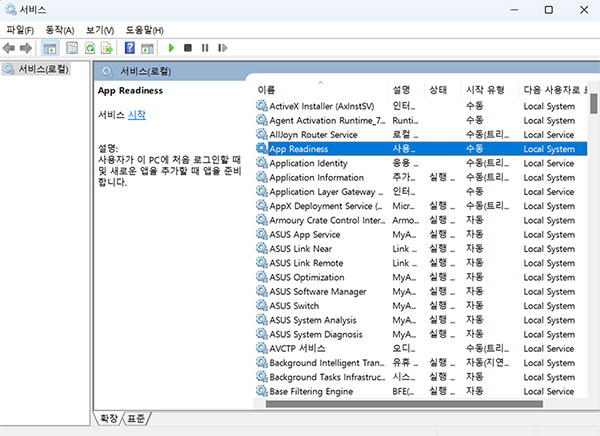Toggle the action pane toolbar icon
Image resolution: width=600 pixels, height=436 pixels.
(147, 48)
